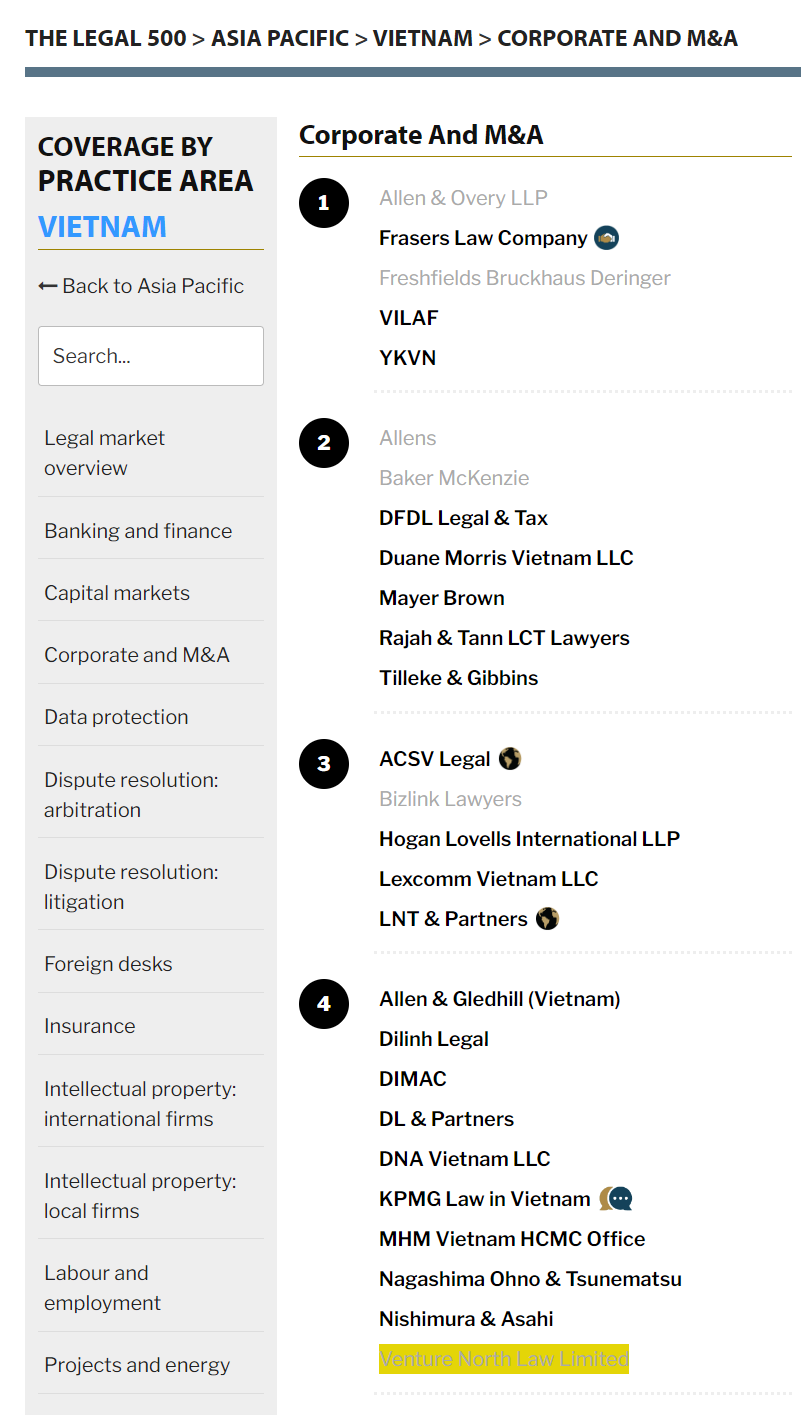This screenshot has height=1415, width=801.
Task: Select Intellectual property: local firms
Action: pyautogui.click(x=140, y=1196)
